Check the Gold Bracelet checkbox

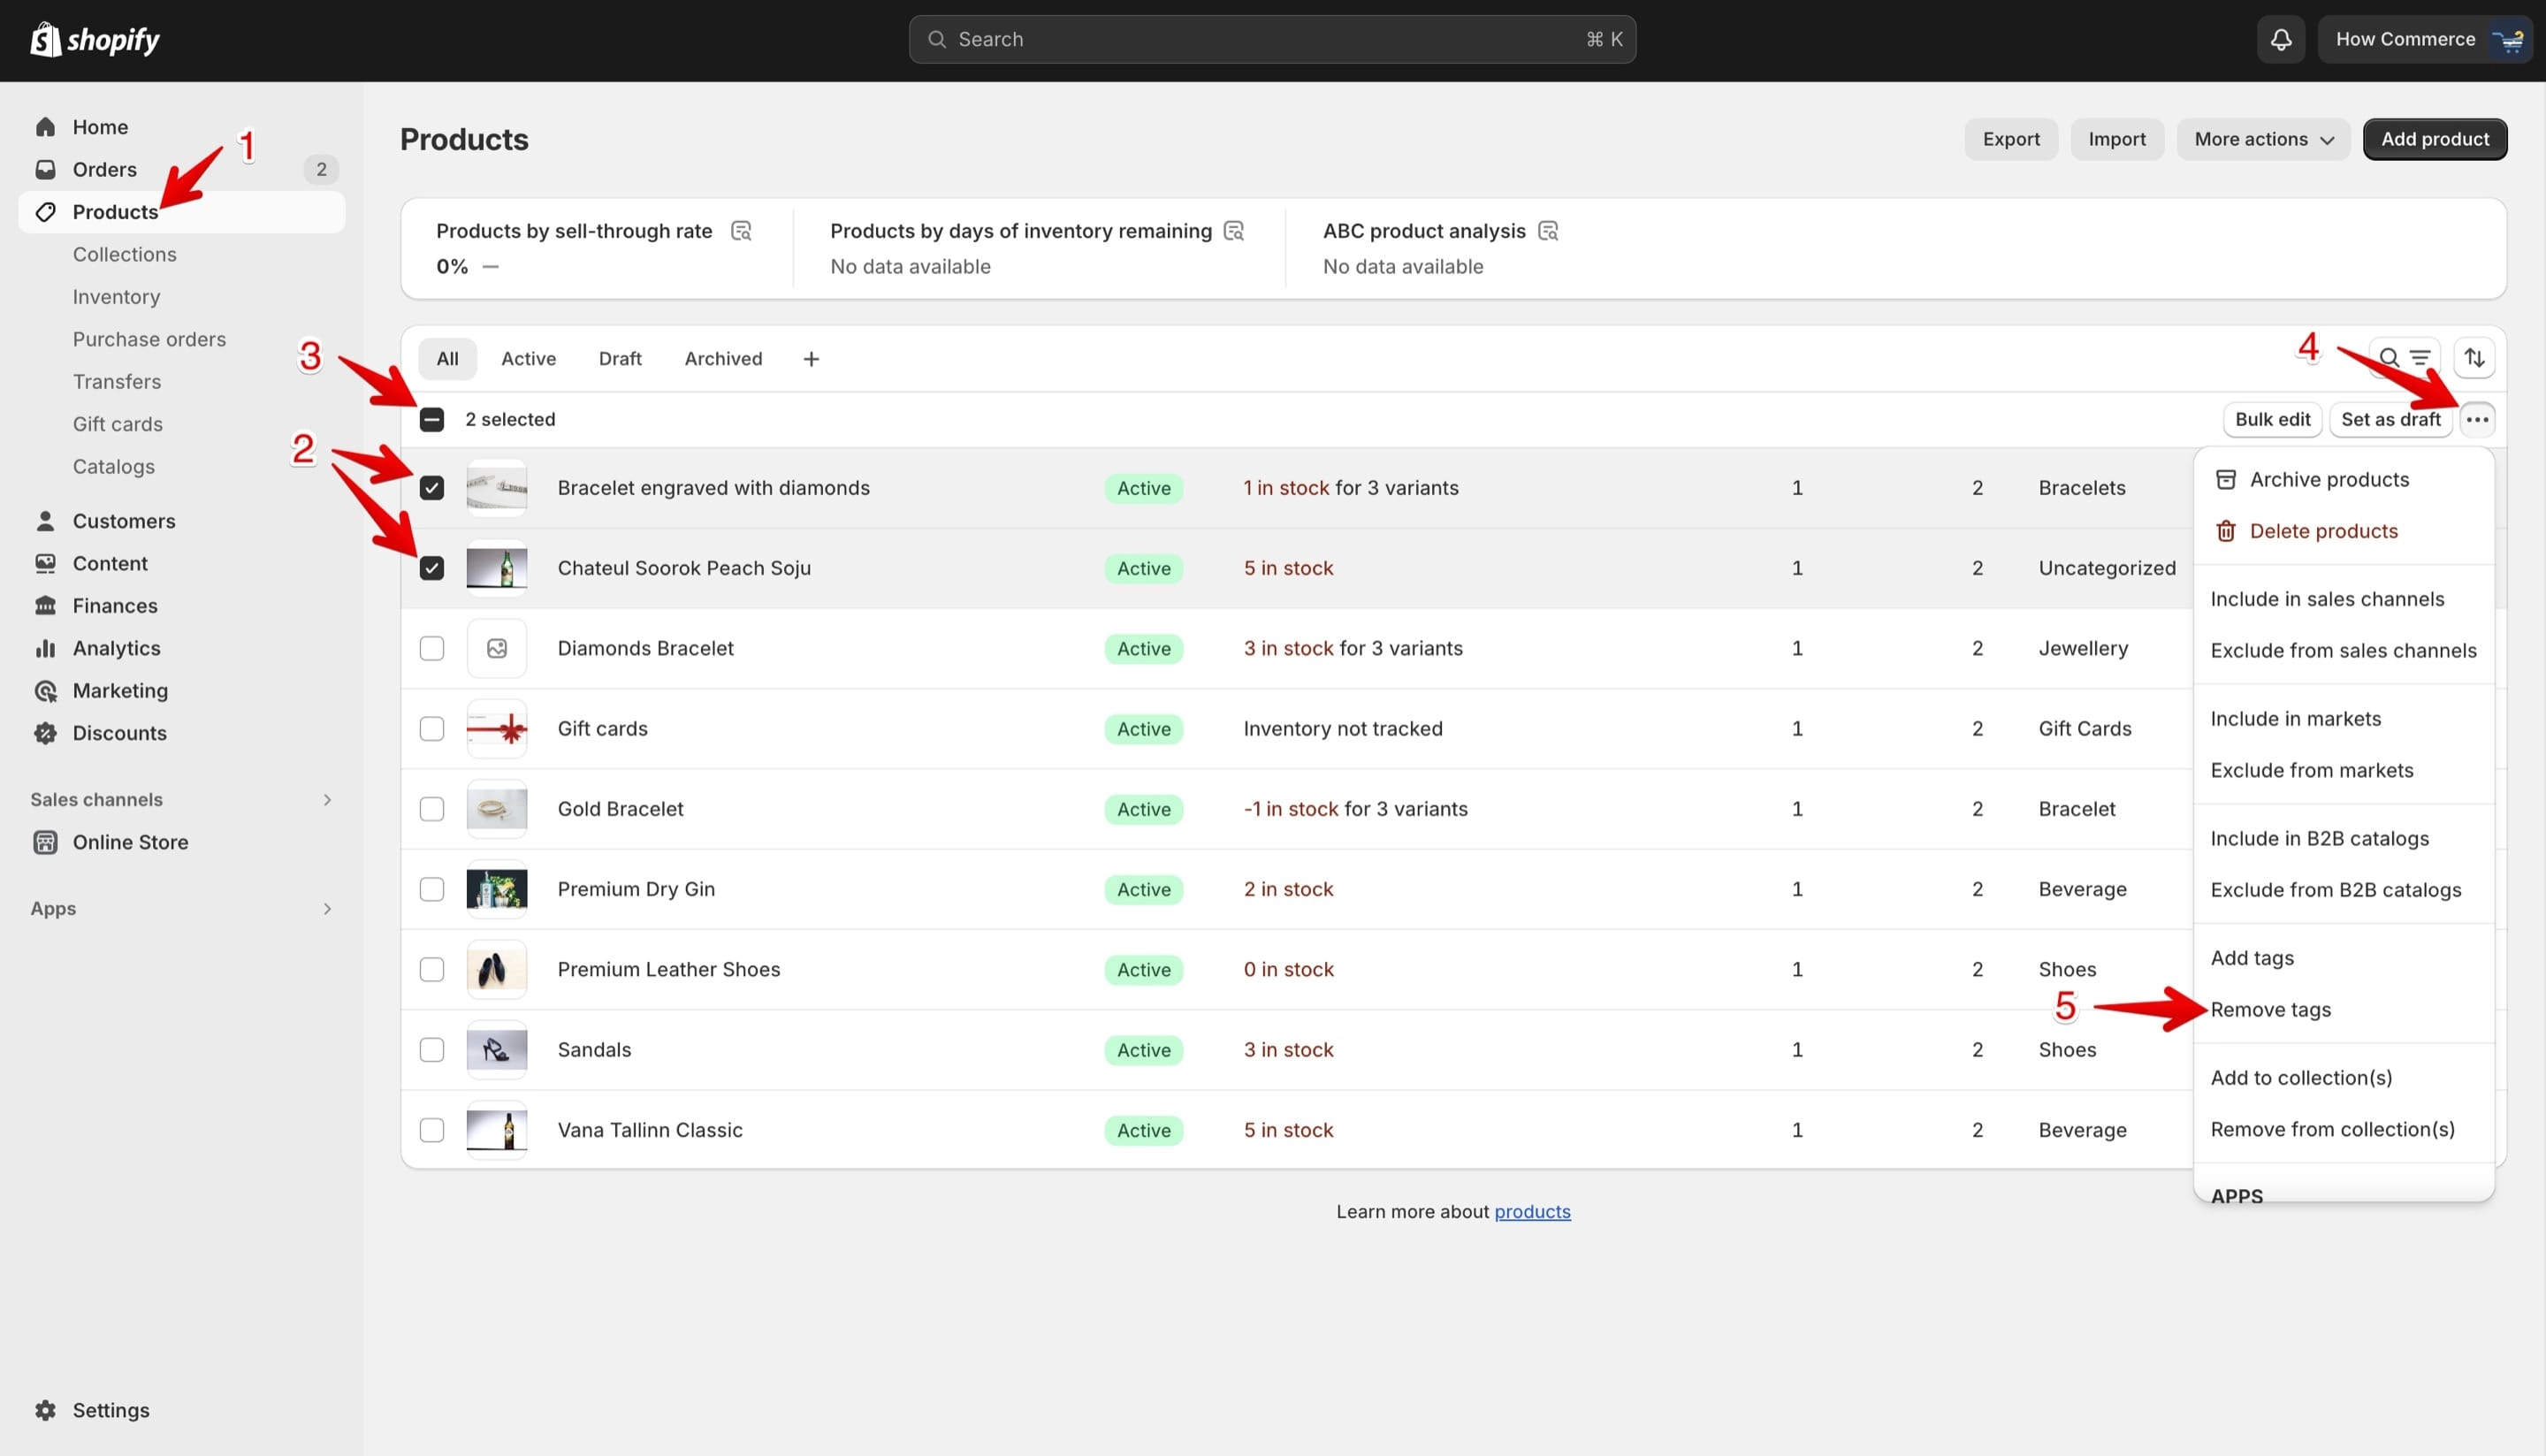pyautogui.click(x=432, y=809)
